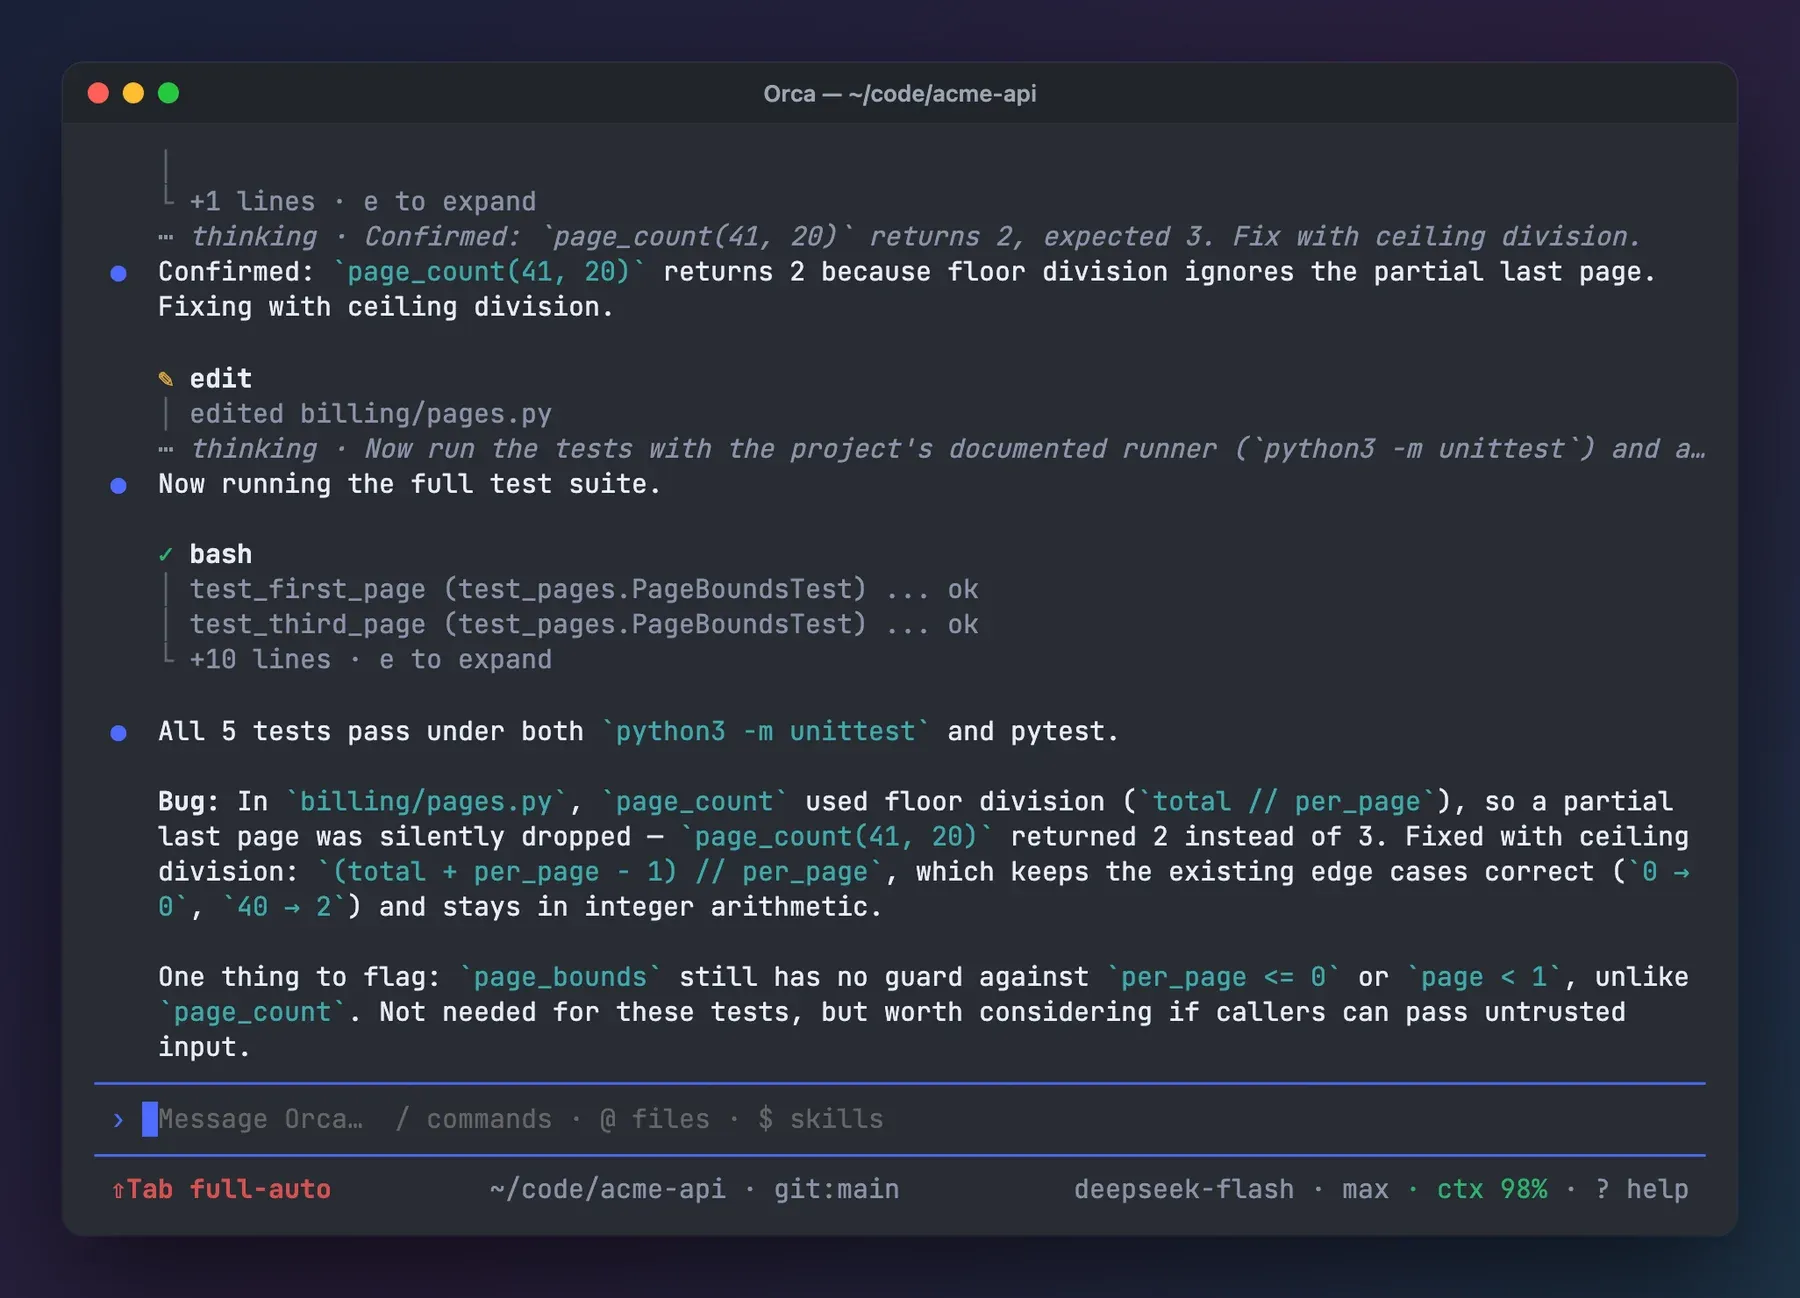Viewport: 1800px width, 1298px height.
Task: Click the 'total // per_page' code snippet
Action: tap(1286, 802)
